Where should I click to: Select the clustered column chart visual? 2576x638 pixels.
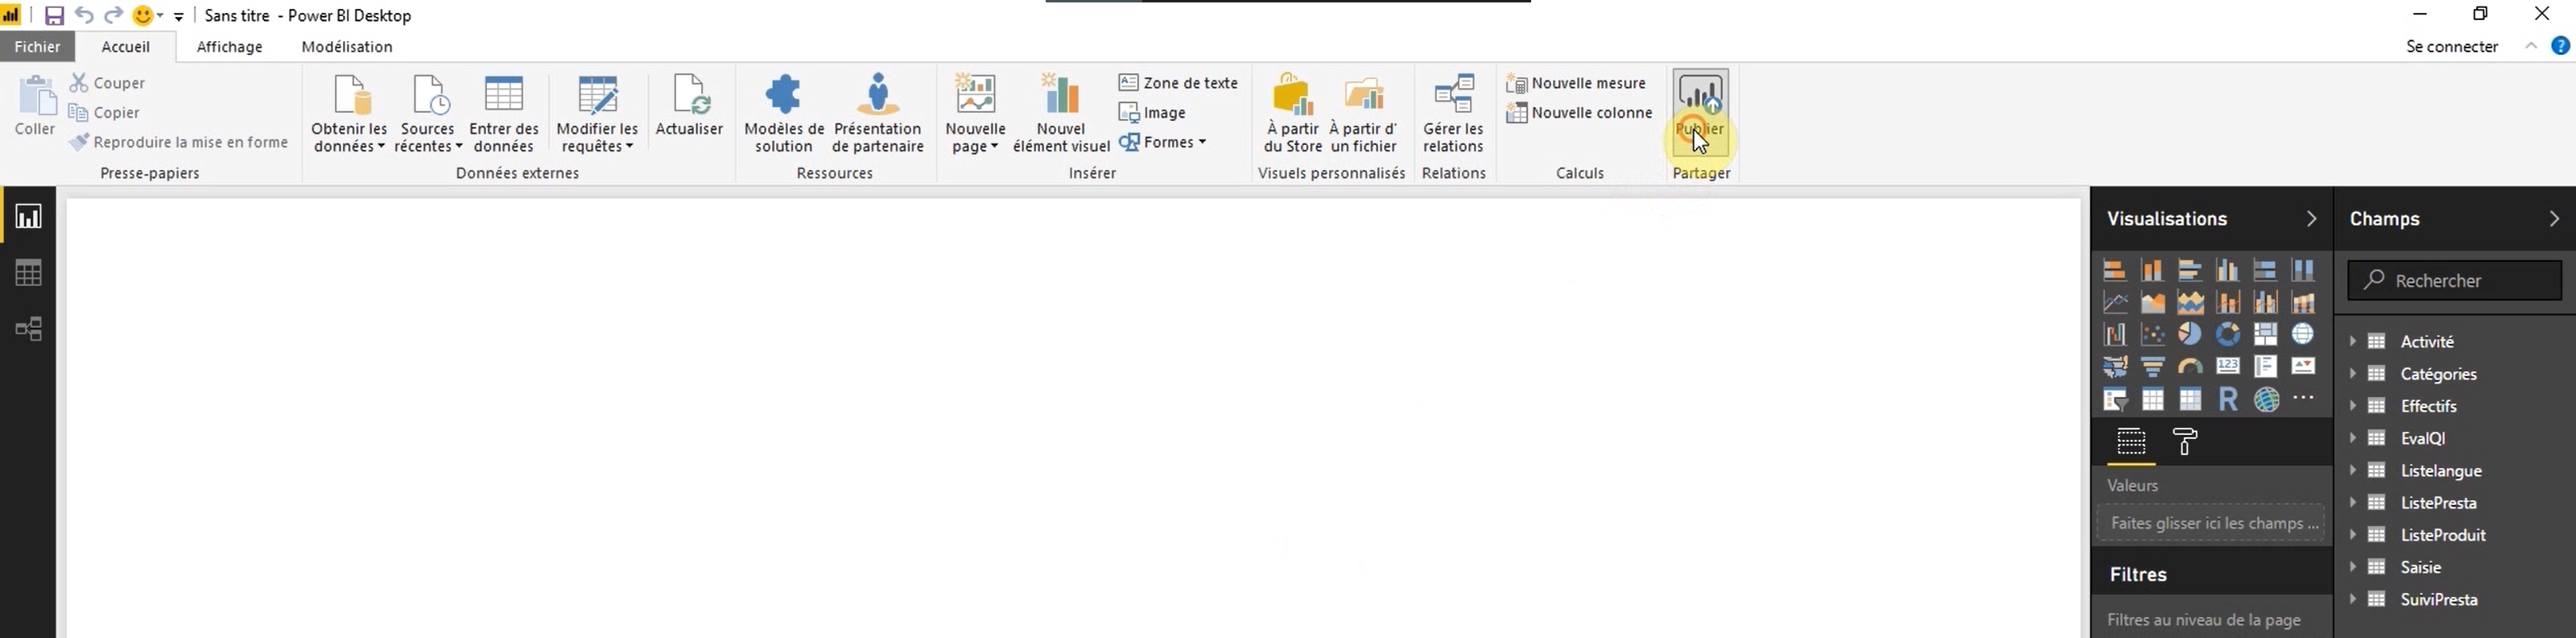(2228, 270)
